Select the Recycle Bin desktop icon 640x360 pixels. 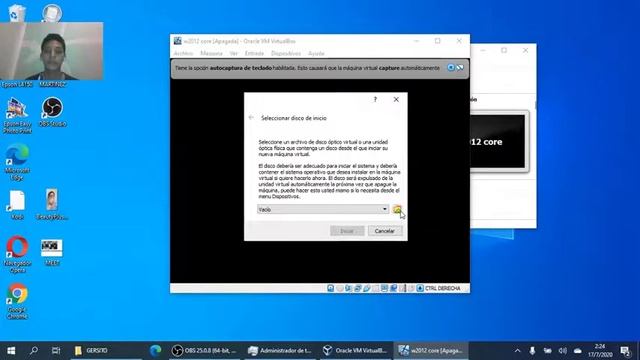pyautogui.click(x=17, y=12)
